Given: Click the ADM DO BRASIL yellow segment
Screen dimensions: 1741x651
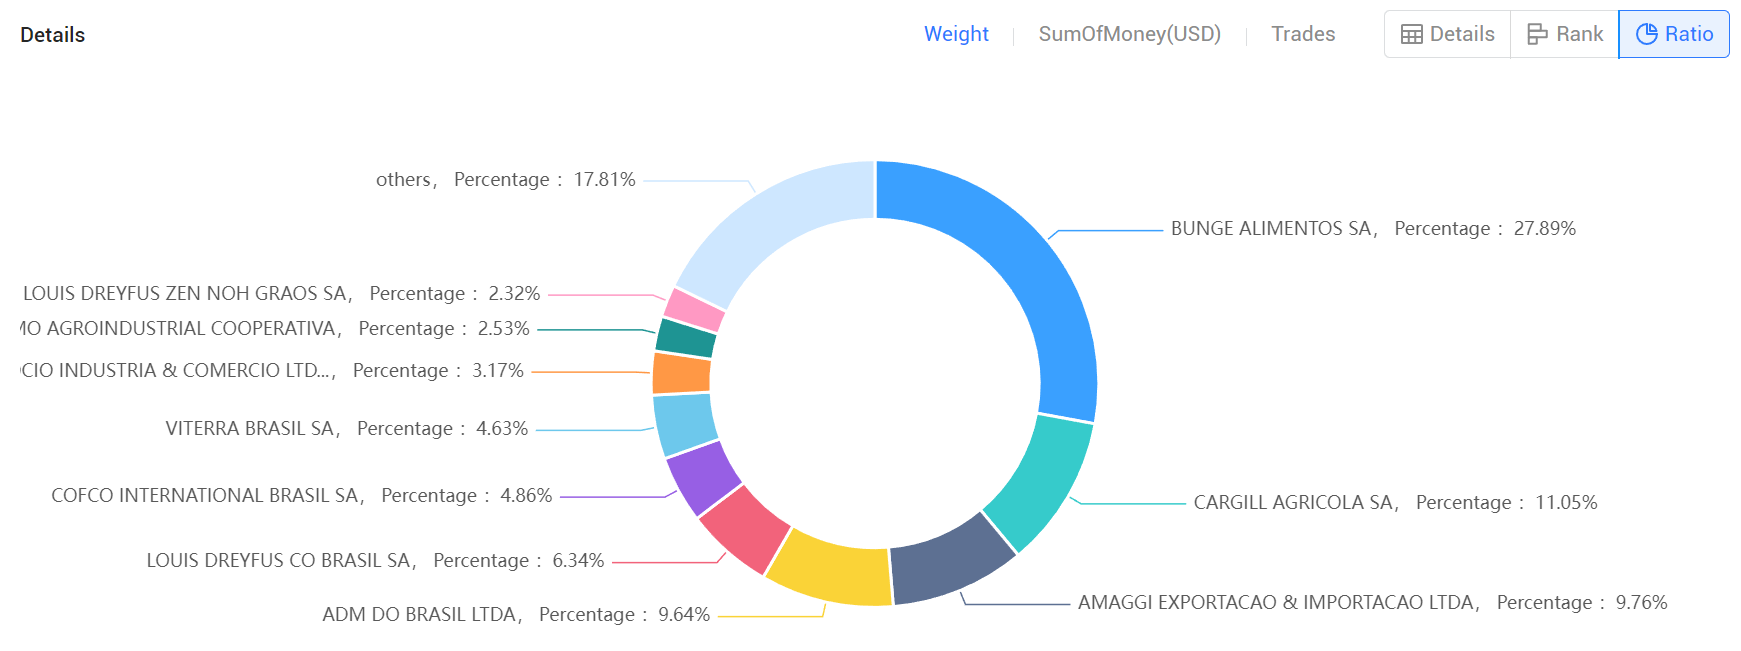Looking at the screenshot, I should (834, 570).
